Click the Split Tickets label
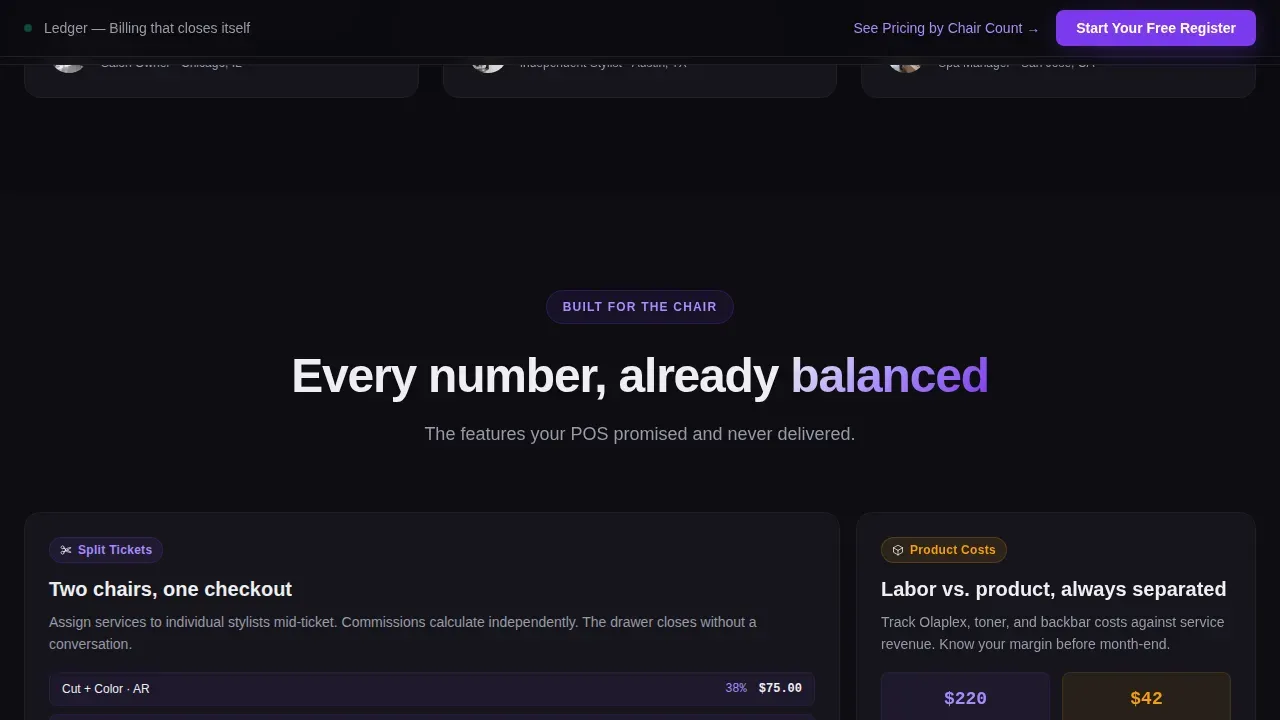Image resolution: width=1280 pixels, height=720 pixels. tap(115, 550)
